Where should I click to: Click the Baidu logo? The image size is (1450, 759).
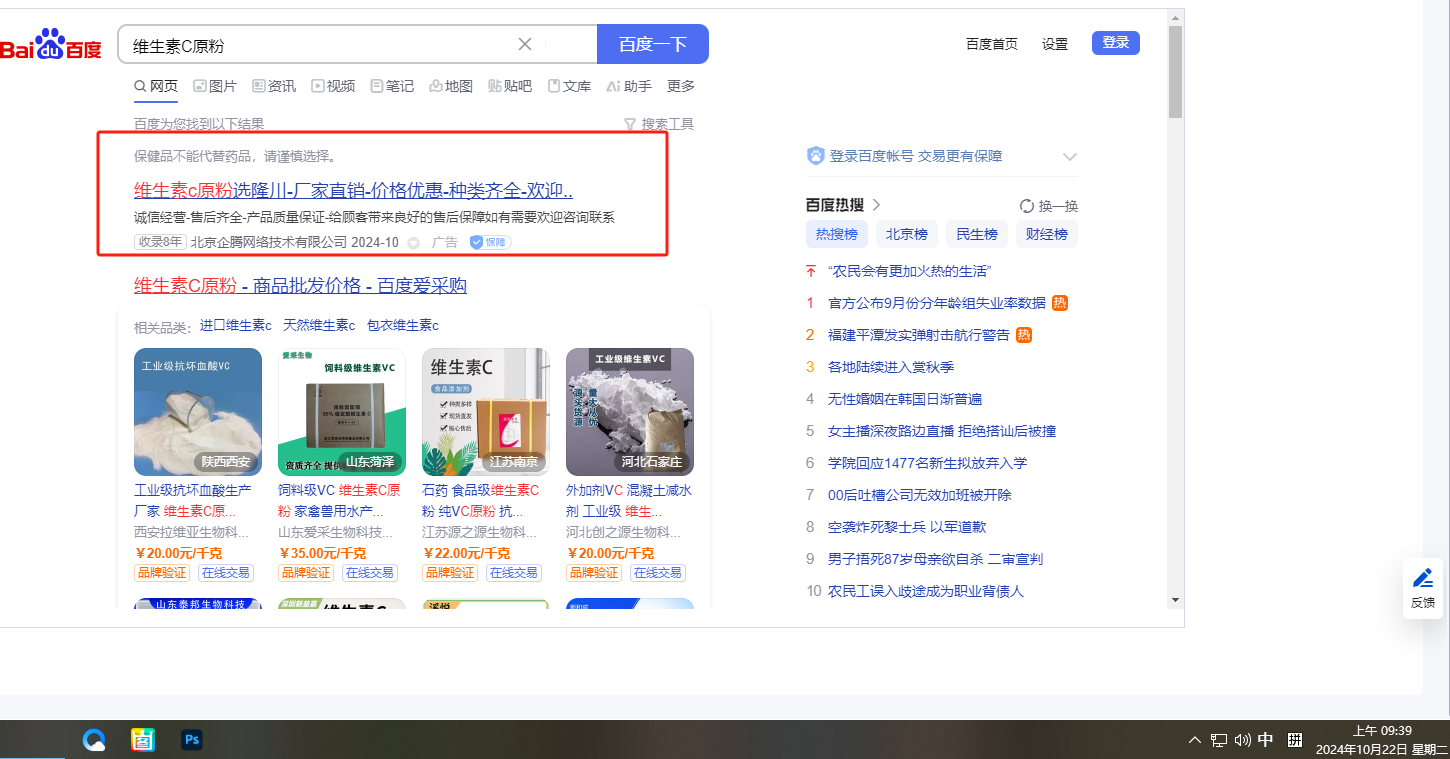[51, 44]
